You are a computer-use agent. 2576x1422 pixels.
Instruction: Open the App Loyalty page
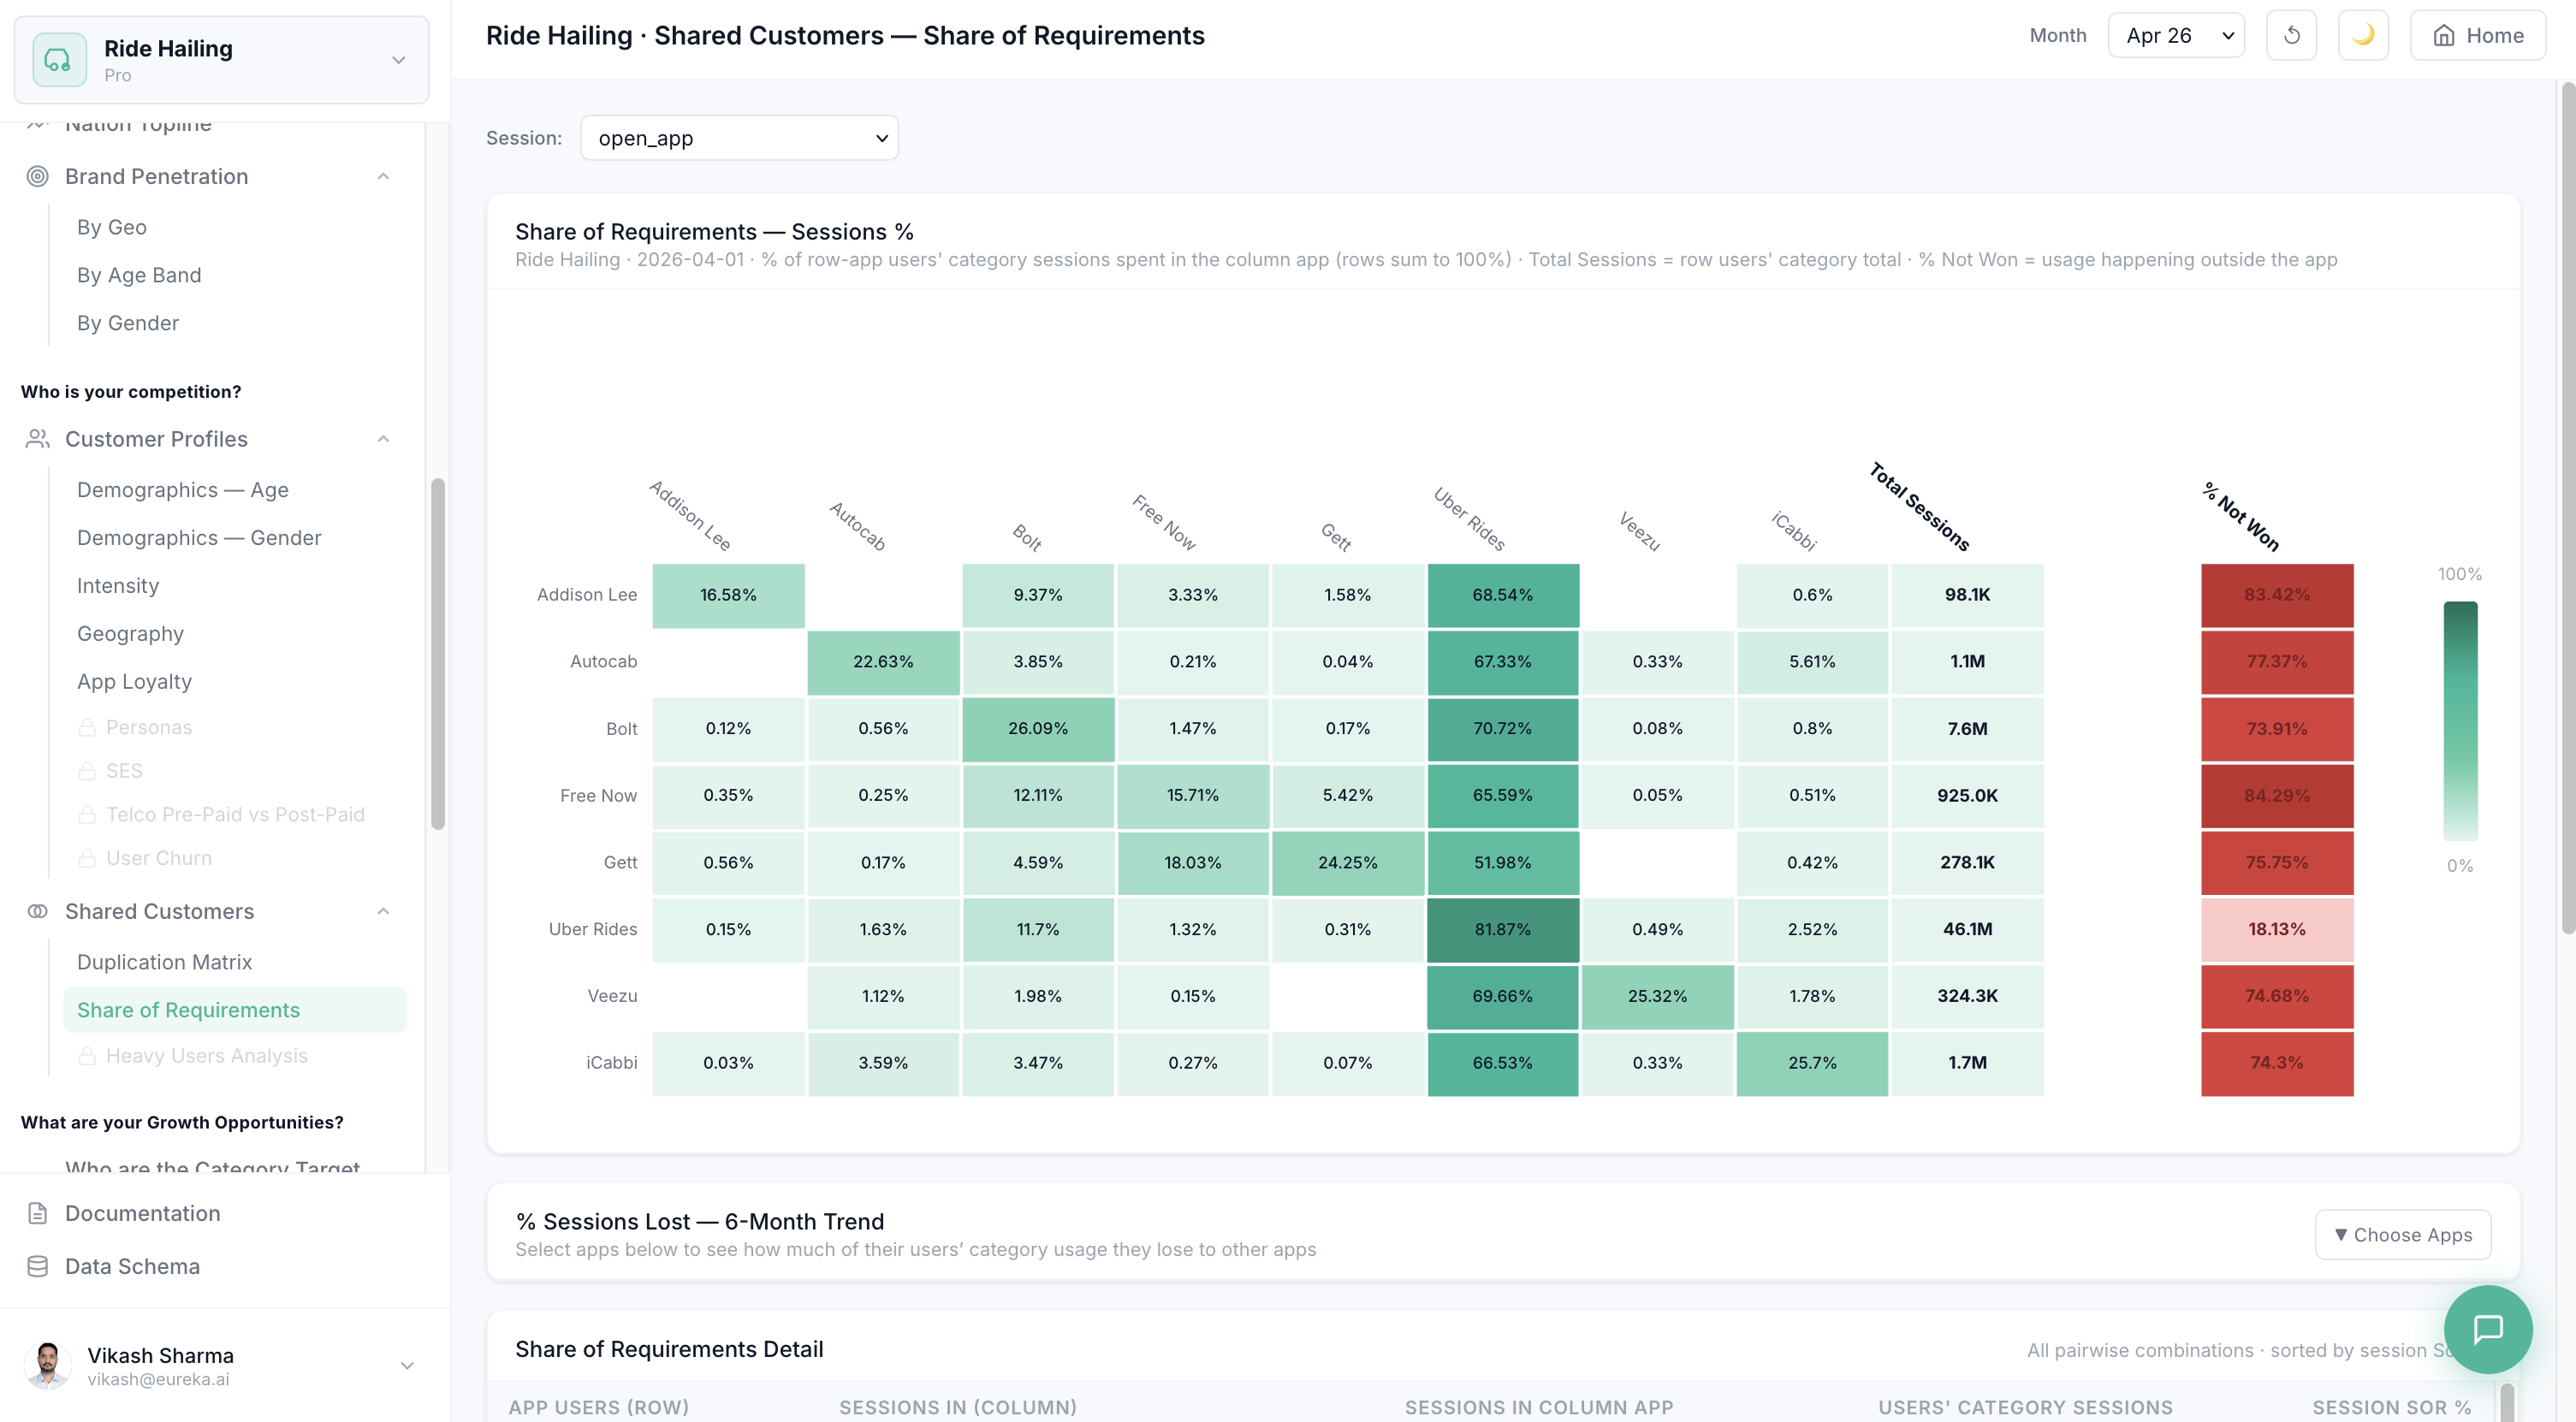click(134, 682)
